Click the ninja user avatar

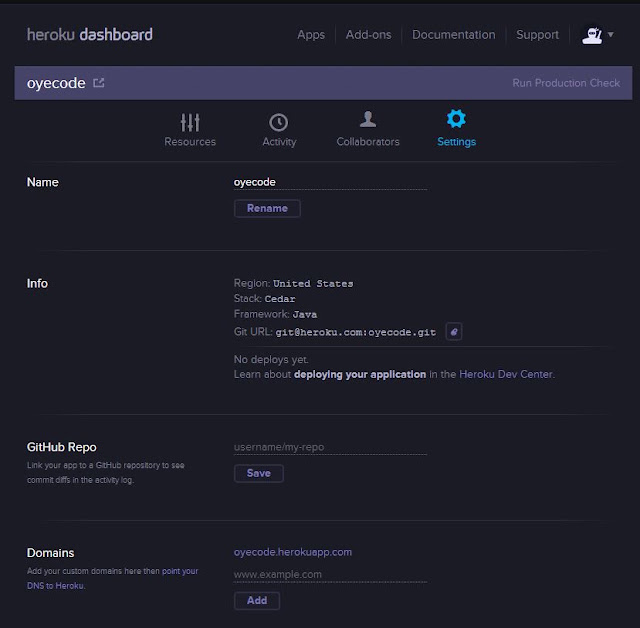coord(592,35)
